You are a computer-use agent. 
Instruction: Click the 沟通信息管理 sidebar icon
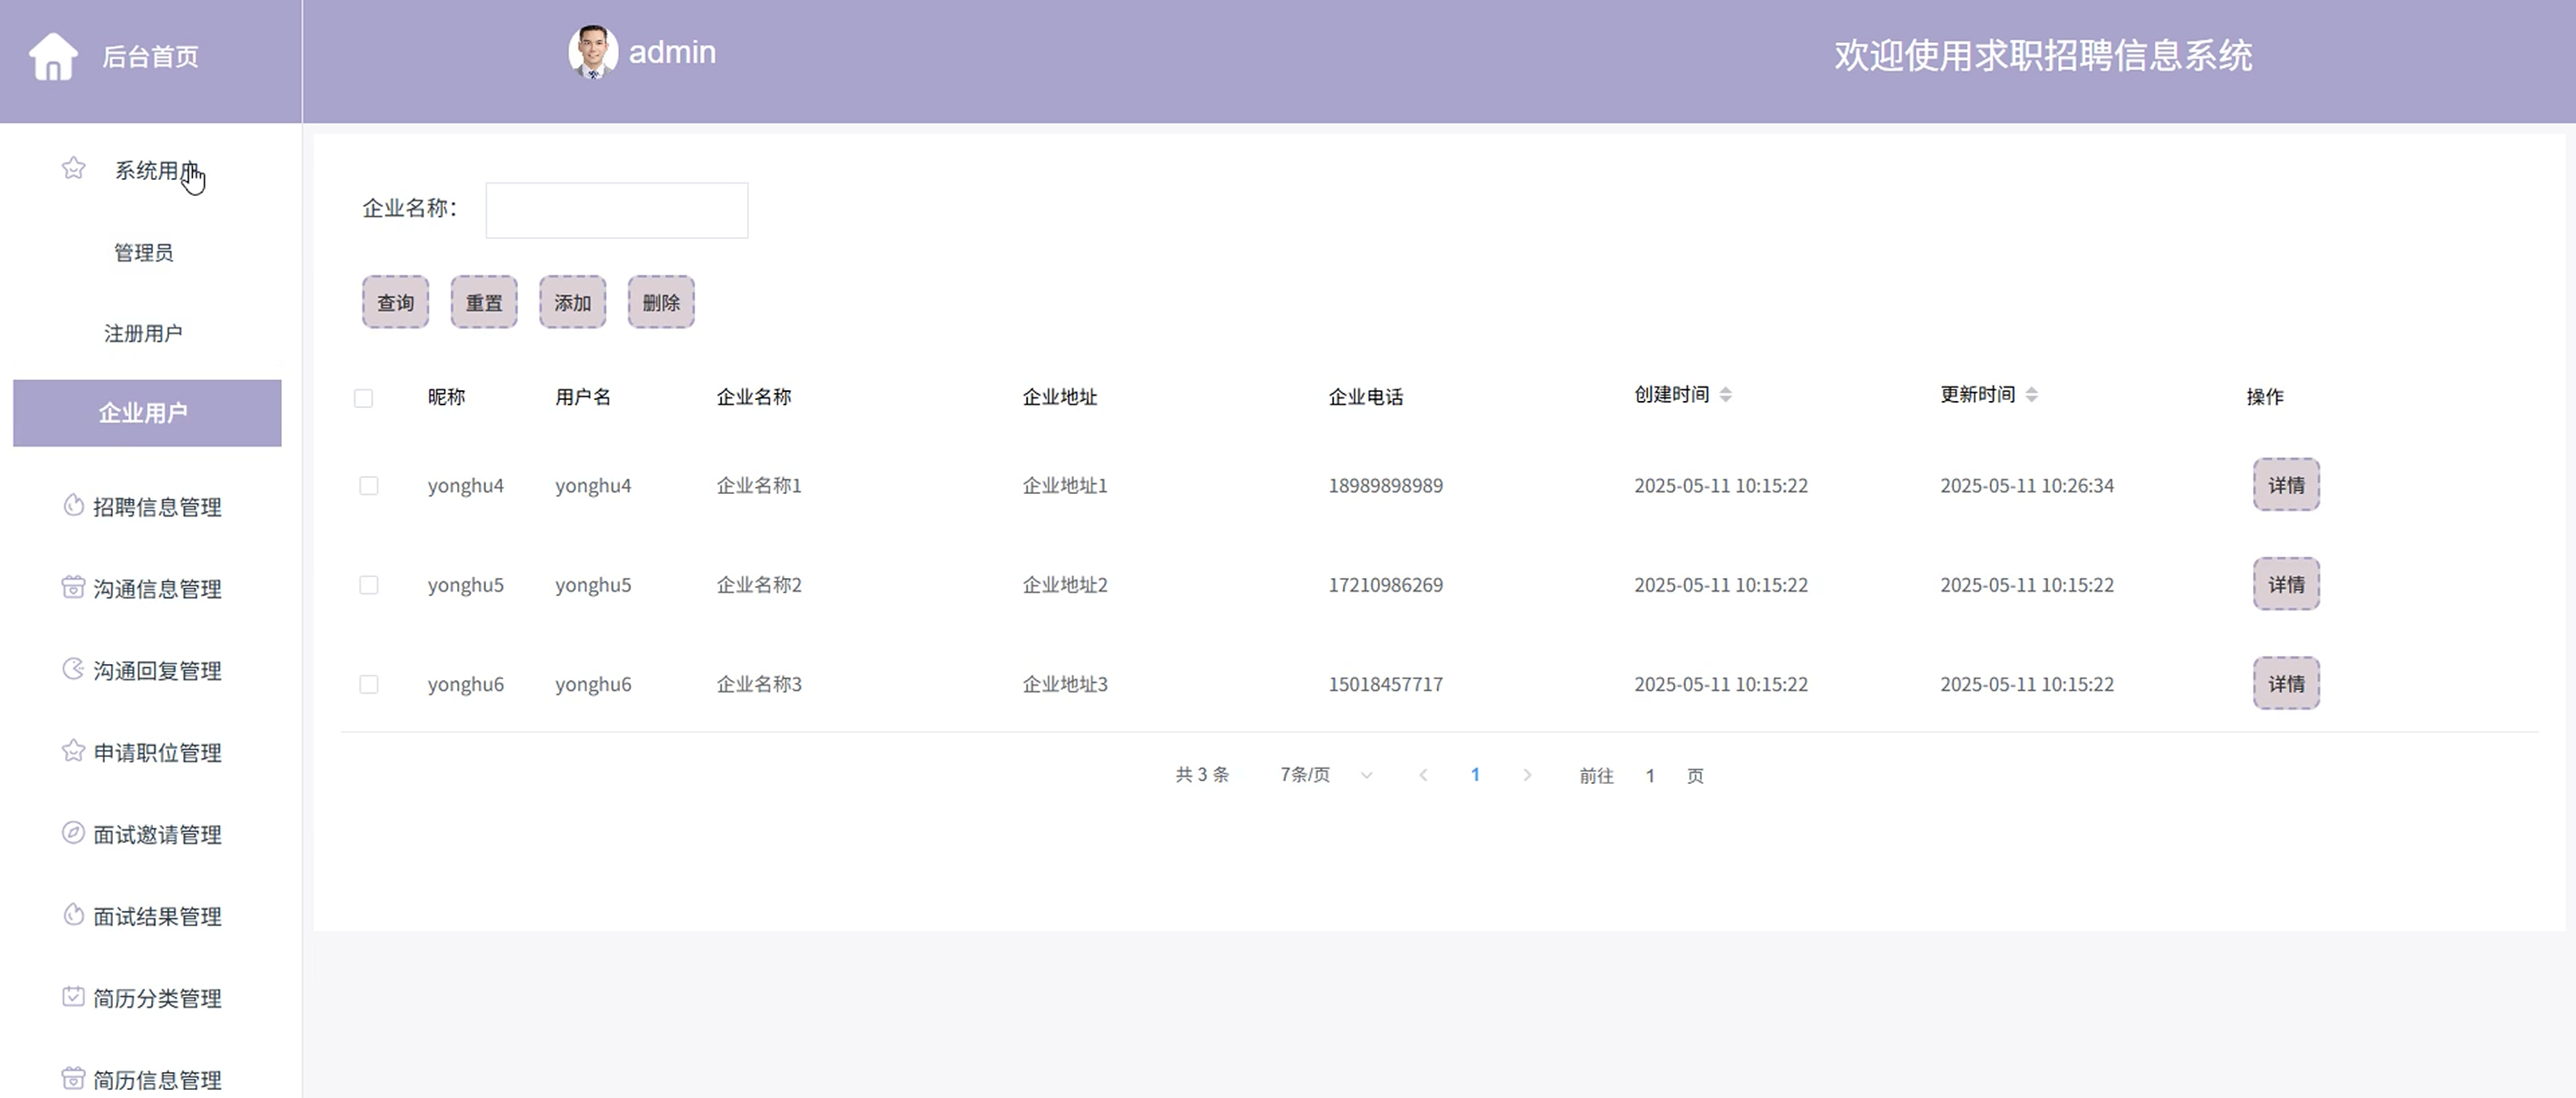coord(73,587)
